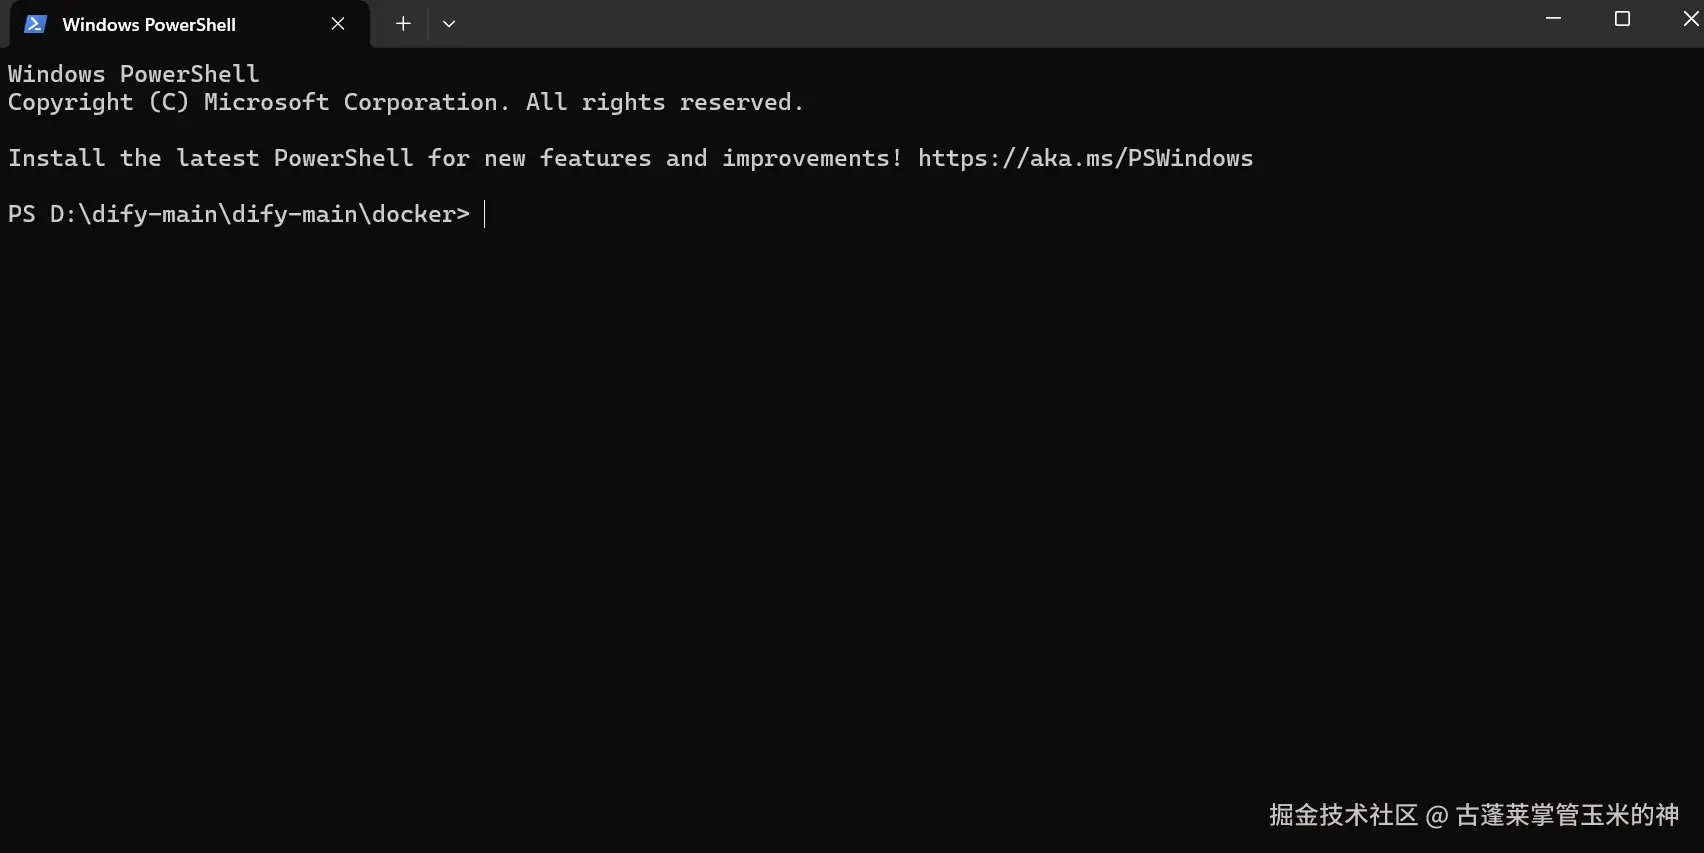This screenshot has height=853, width=1704.
Task: Close the terminal window
Action: tap(1691, 19)
